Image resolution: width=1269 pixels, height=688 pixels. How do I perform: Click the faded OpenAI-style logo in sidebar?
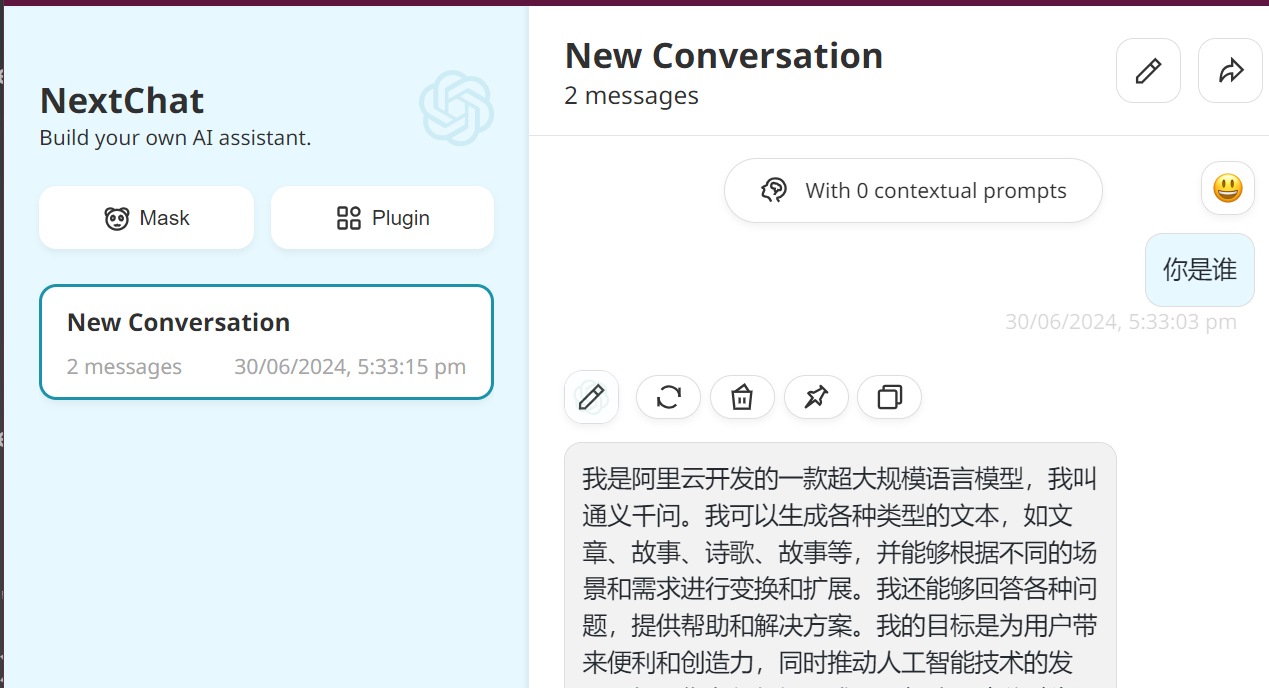pos(457,107)
